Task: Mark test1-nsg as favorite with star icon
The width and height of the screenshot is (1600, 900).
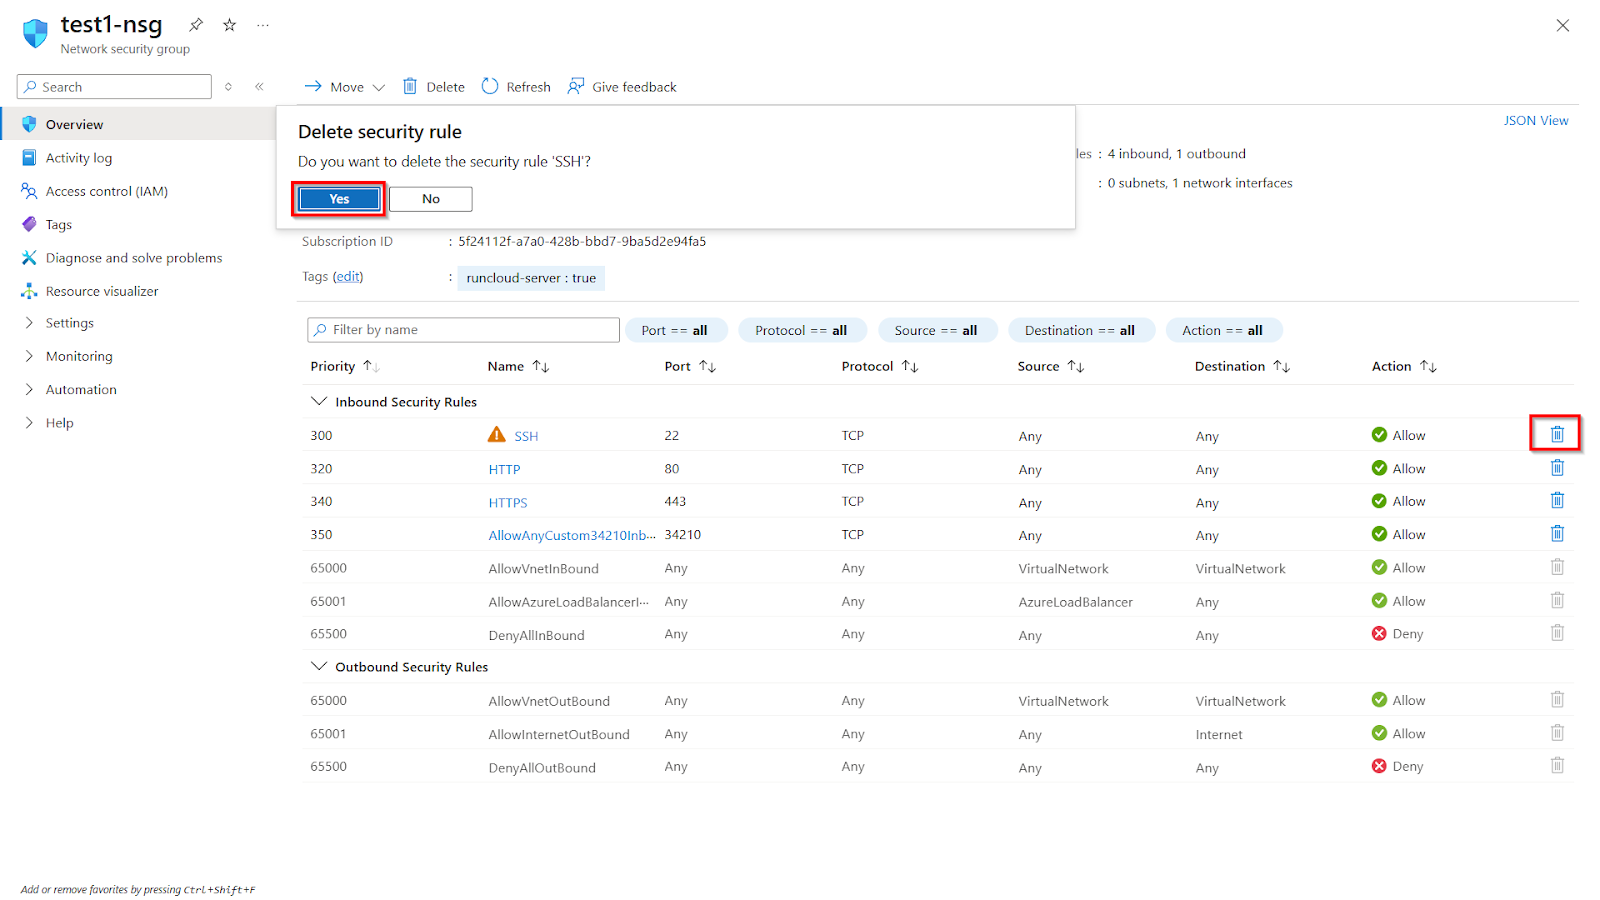Action: [x=229, y=25]
